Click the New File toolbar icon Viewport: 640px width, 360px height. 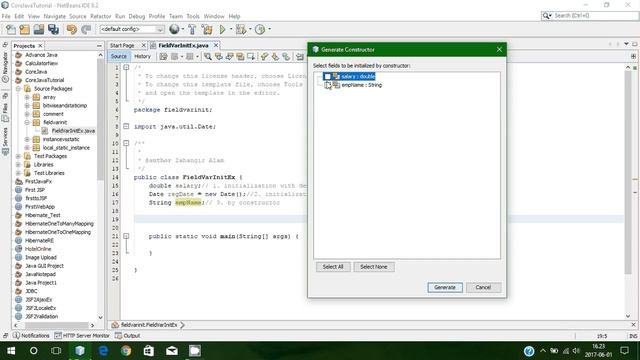click(x=11, y=29)
